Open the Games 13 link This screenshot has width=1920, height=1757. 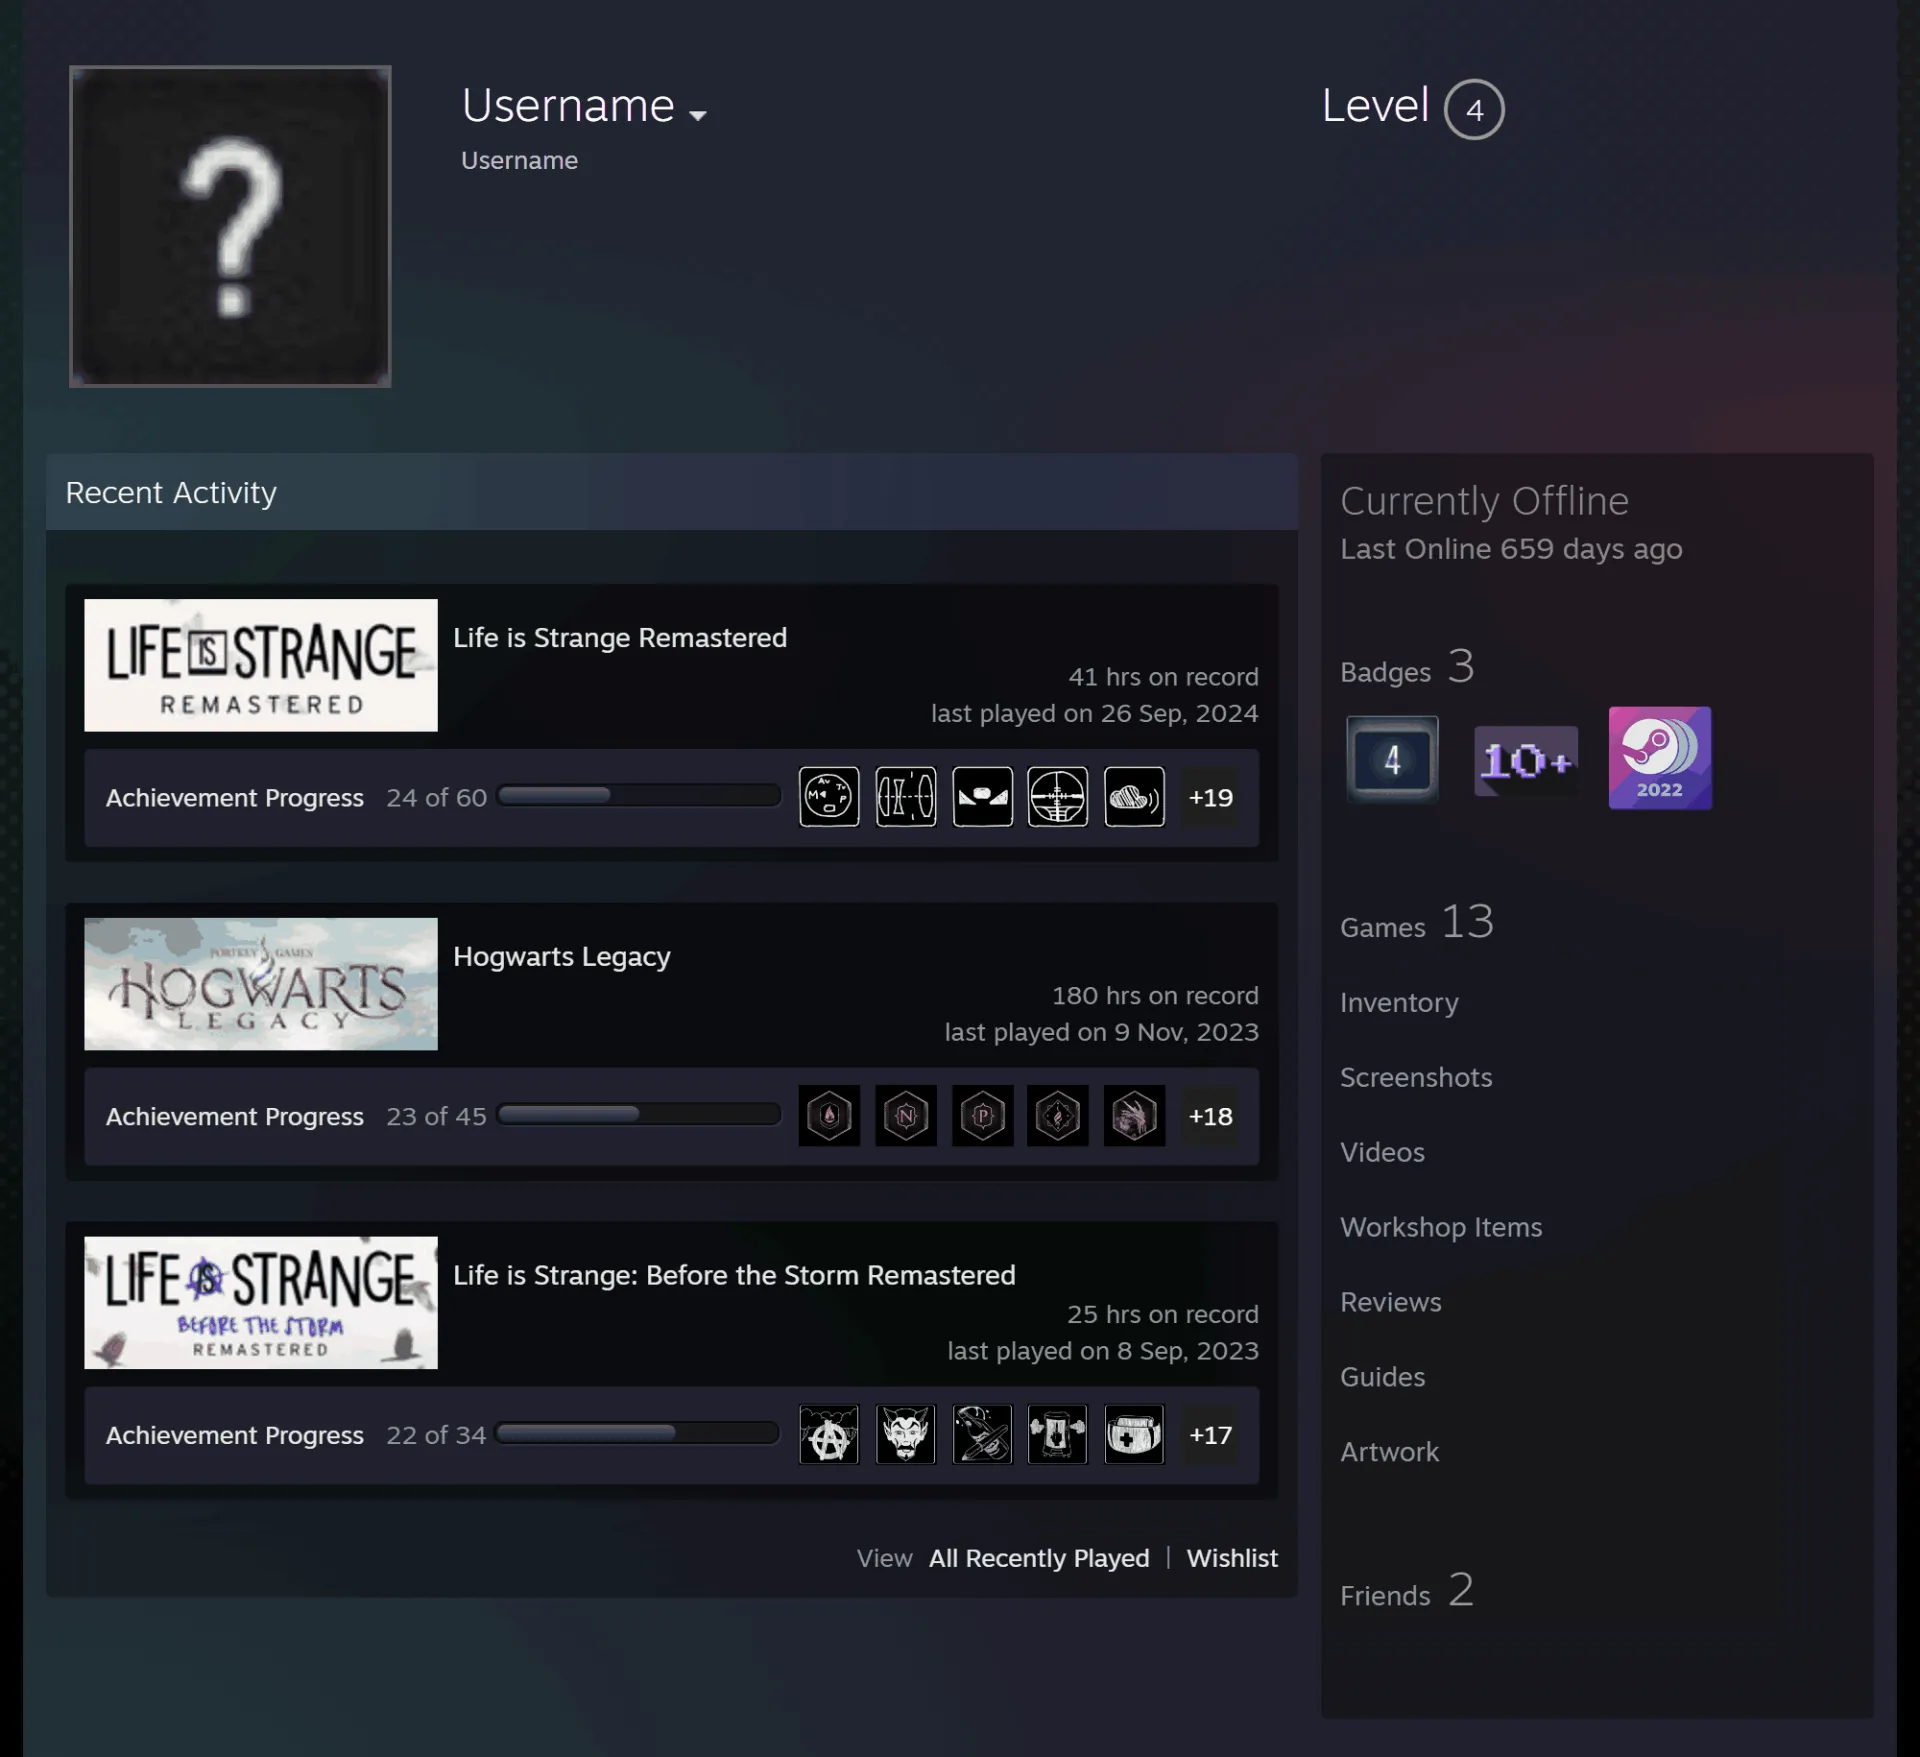pyautogui.click(x=1417, y=922)
